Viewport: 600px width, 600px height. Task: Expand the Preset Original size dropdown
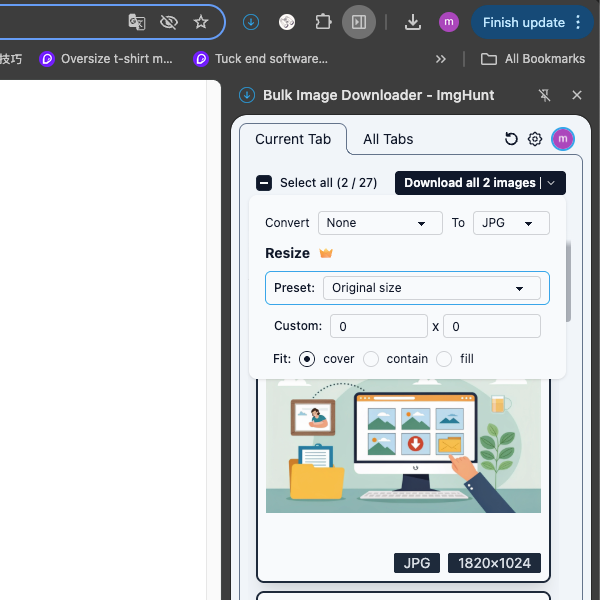click(430, 288)
